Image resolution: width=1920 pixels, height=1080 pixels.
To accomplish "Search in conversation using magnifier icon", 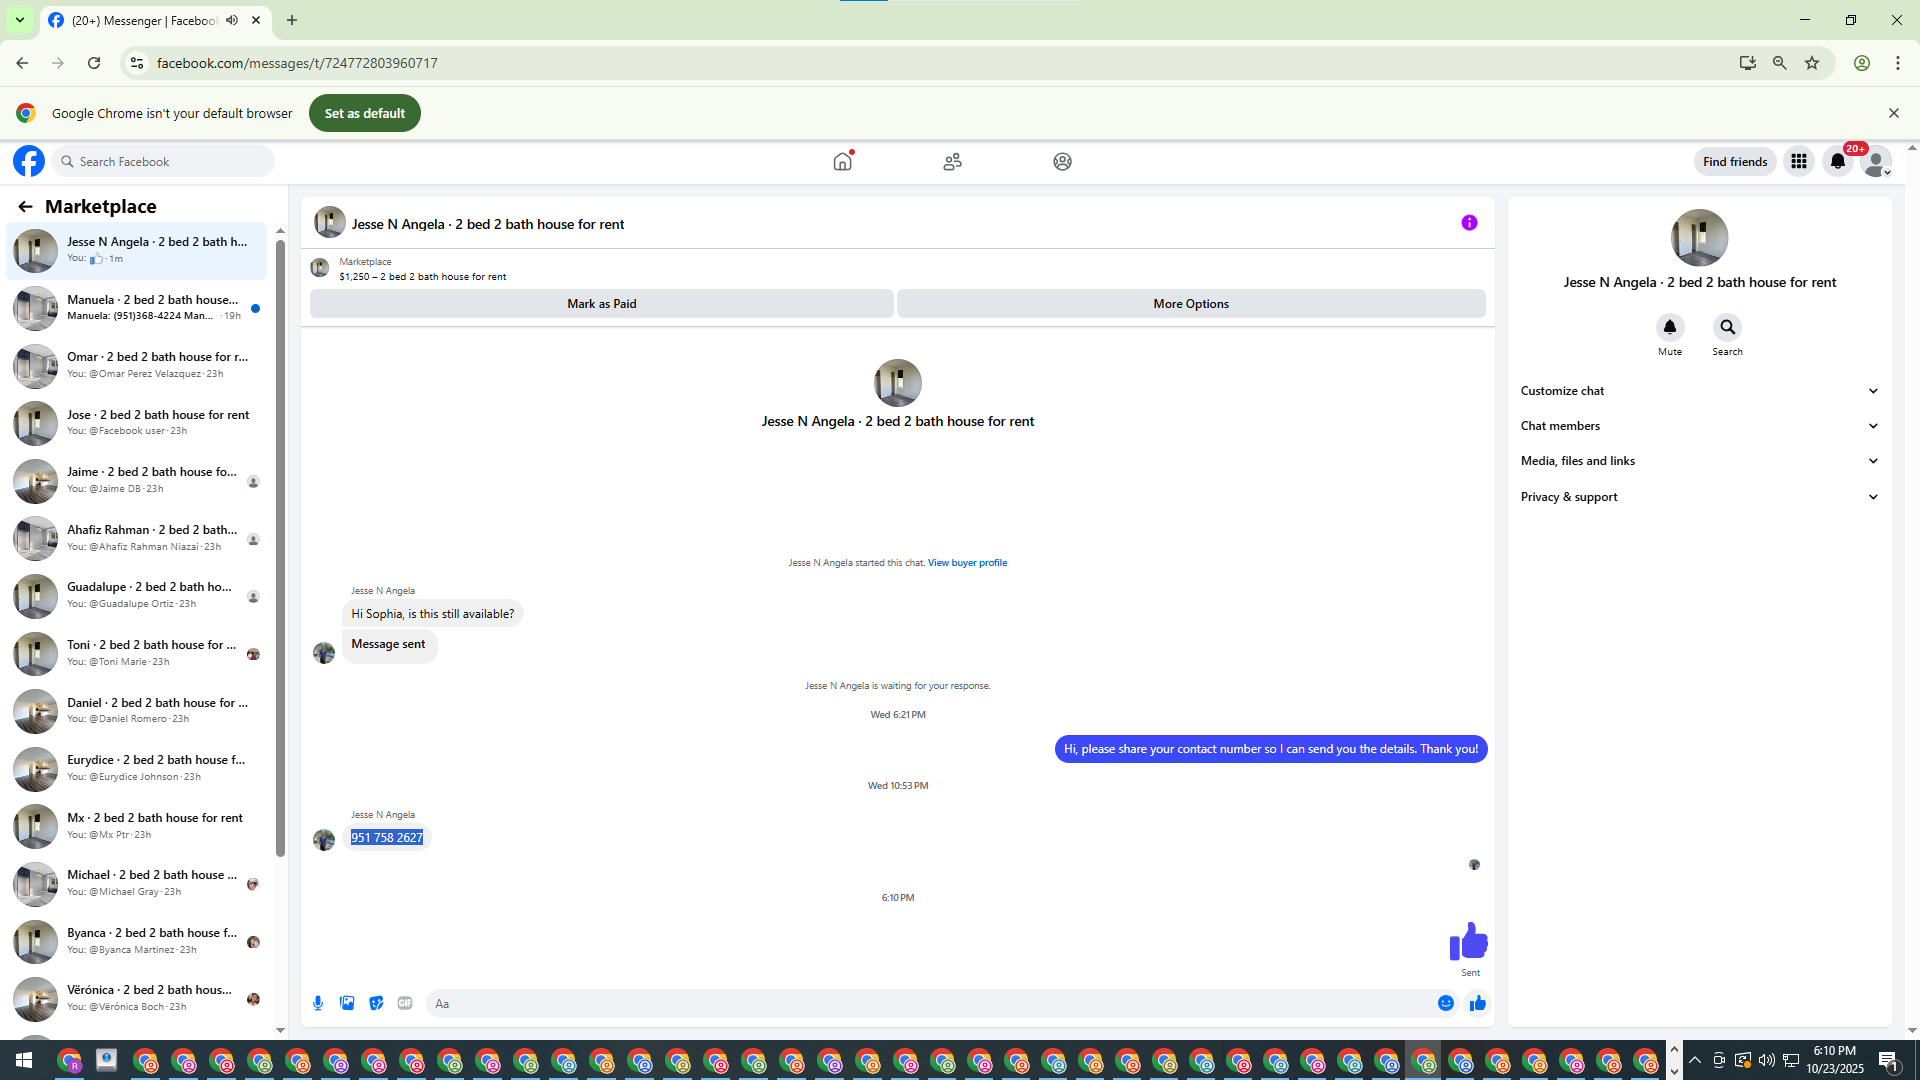I will (1727, 327).
